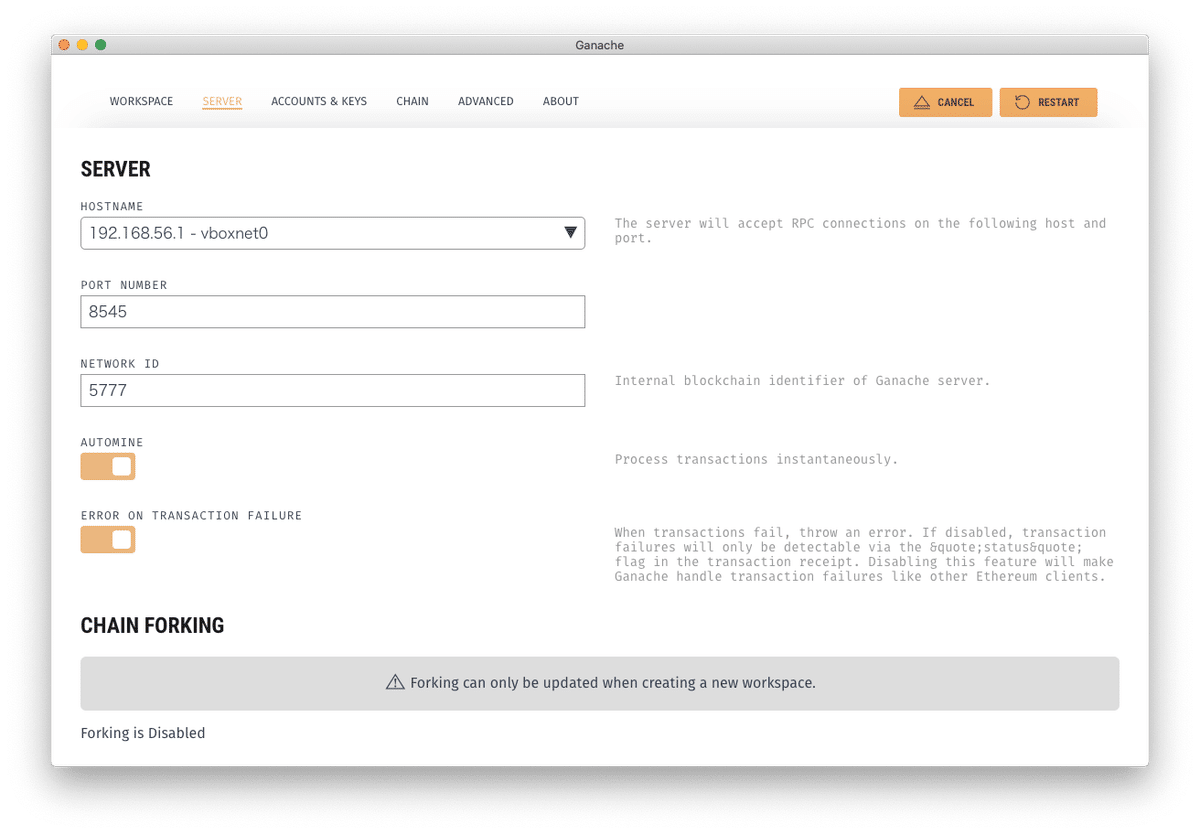Minimize the Ganache window
Screen dimensions: 1200x834
pyautogui.click(x=82, y=45)
